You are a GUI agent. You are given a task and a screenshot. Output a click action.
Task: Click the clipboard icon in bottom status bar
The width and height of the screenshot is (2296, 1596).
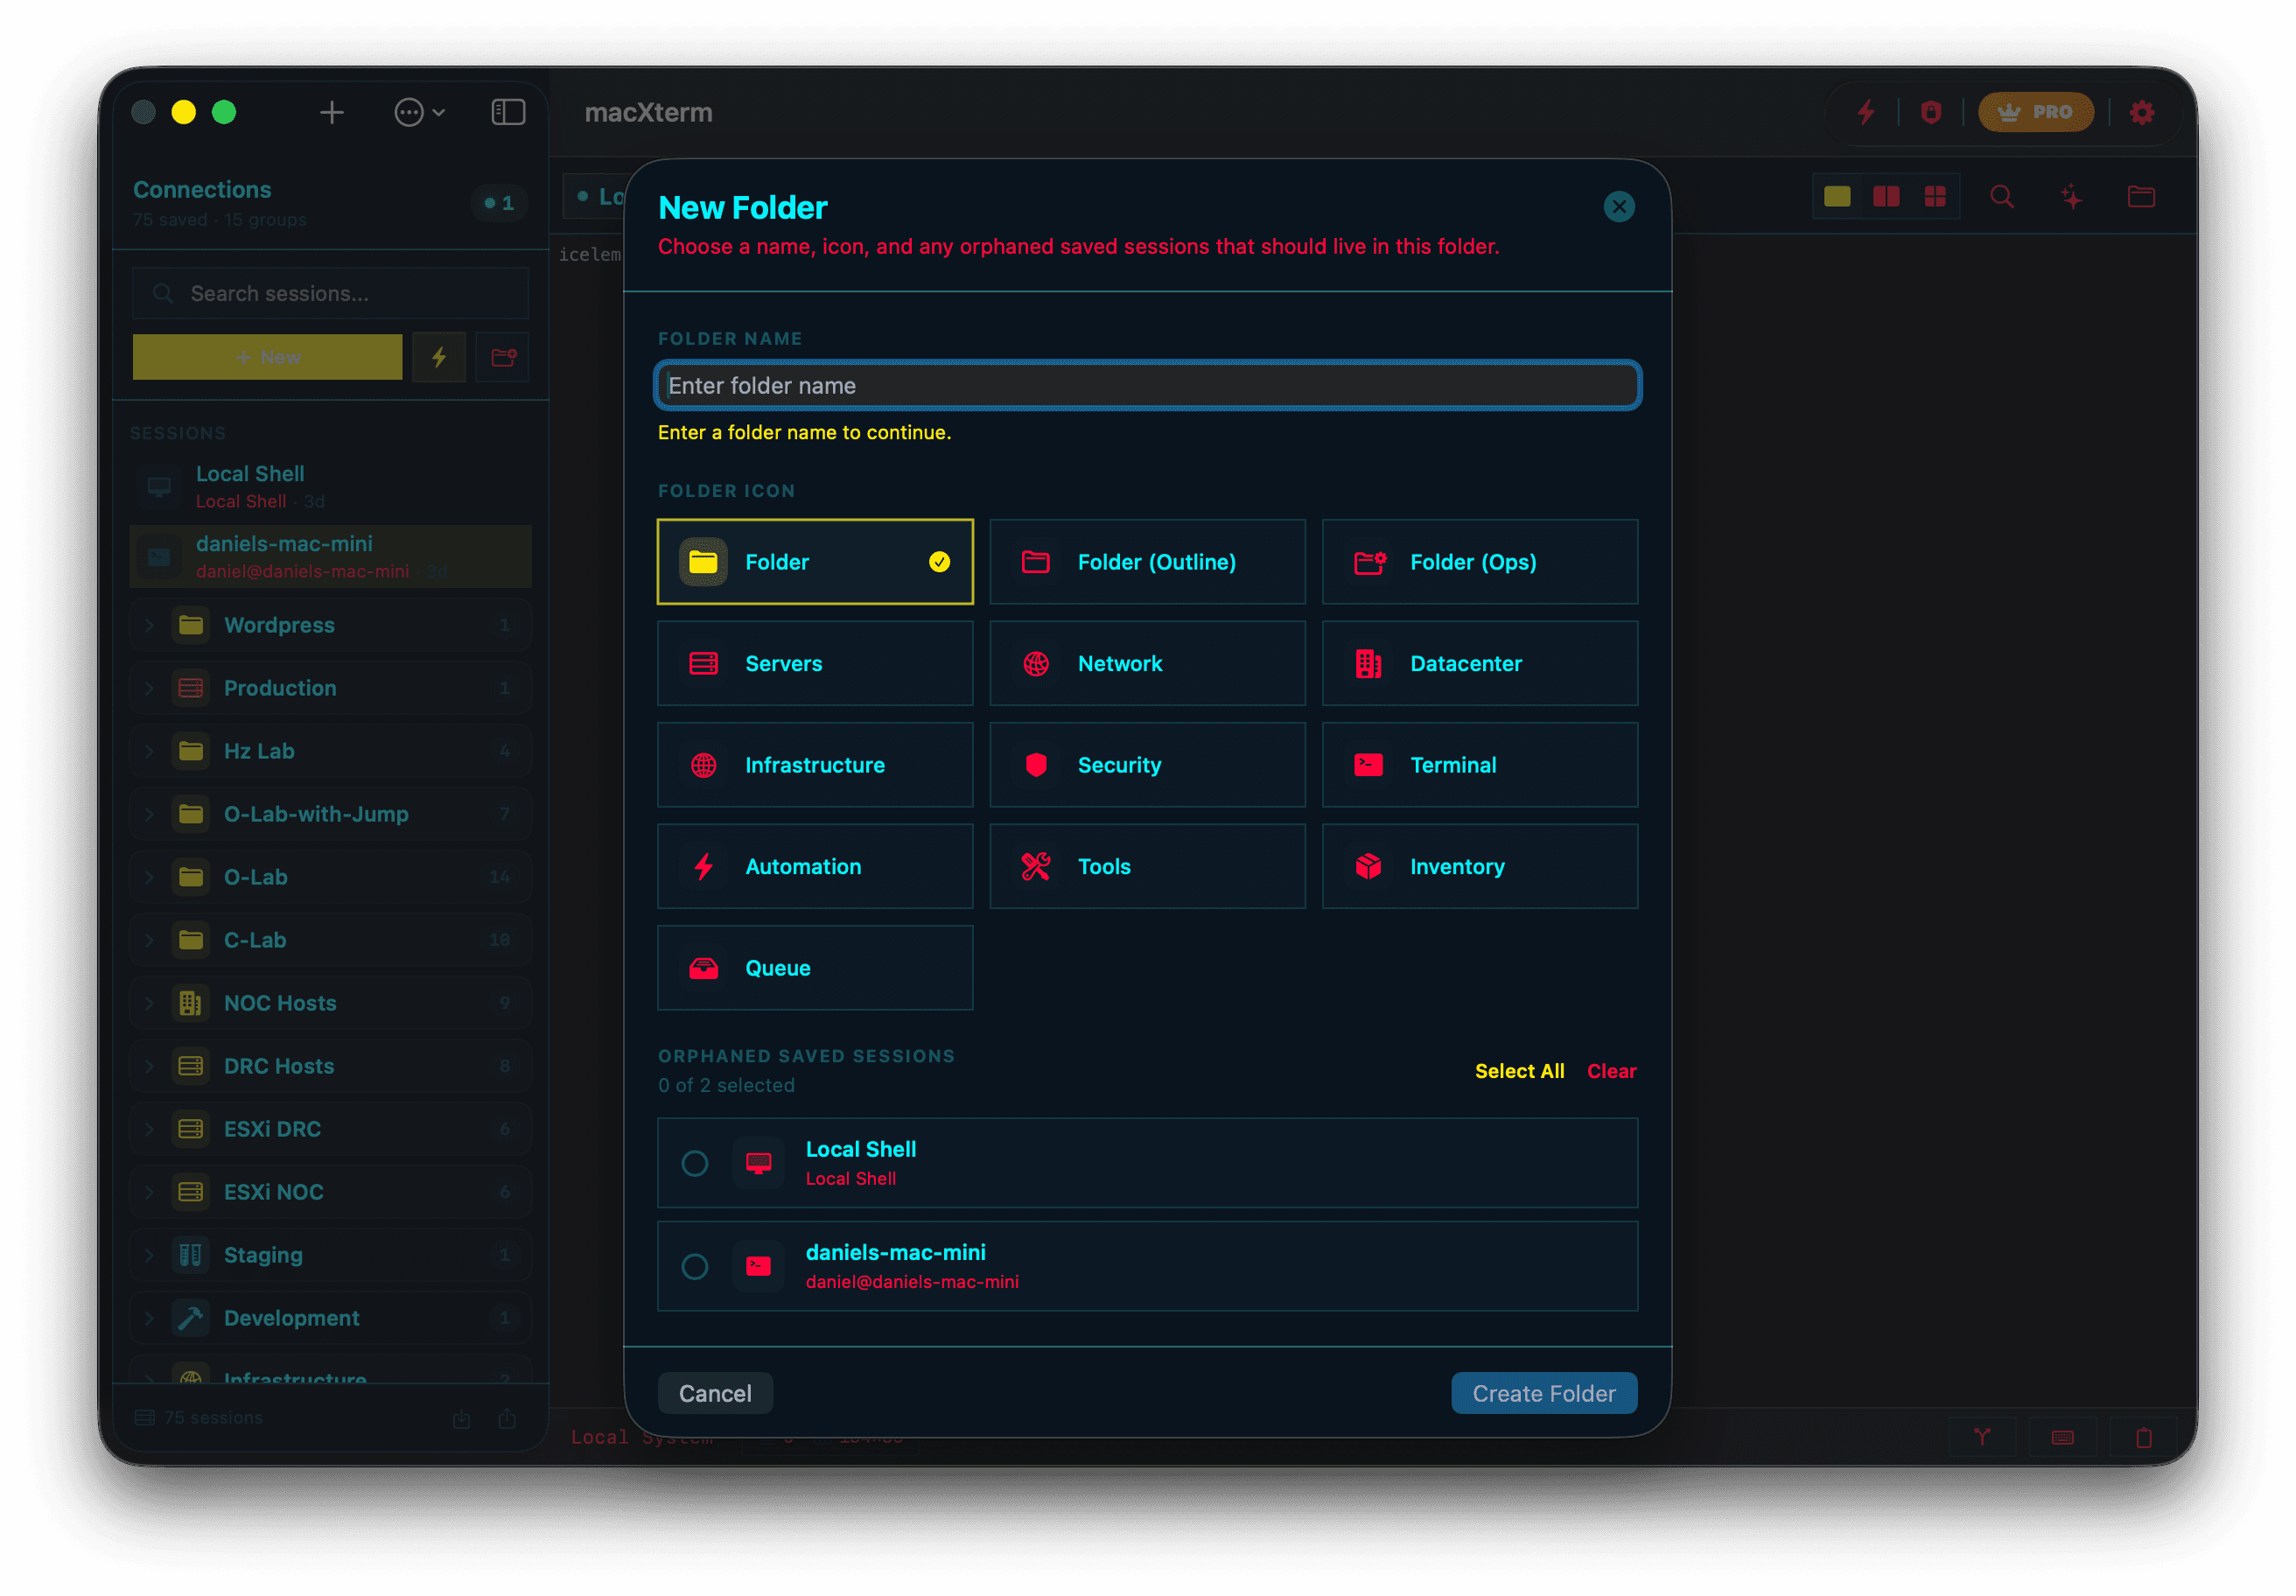(2144, 1438)
